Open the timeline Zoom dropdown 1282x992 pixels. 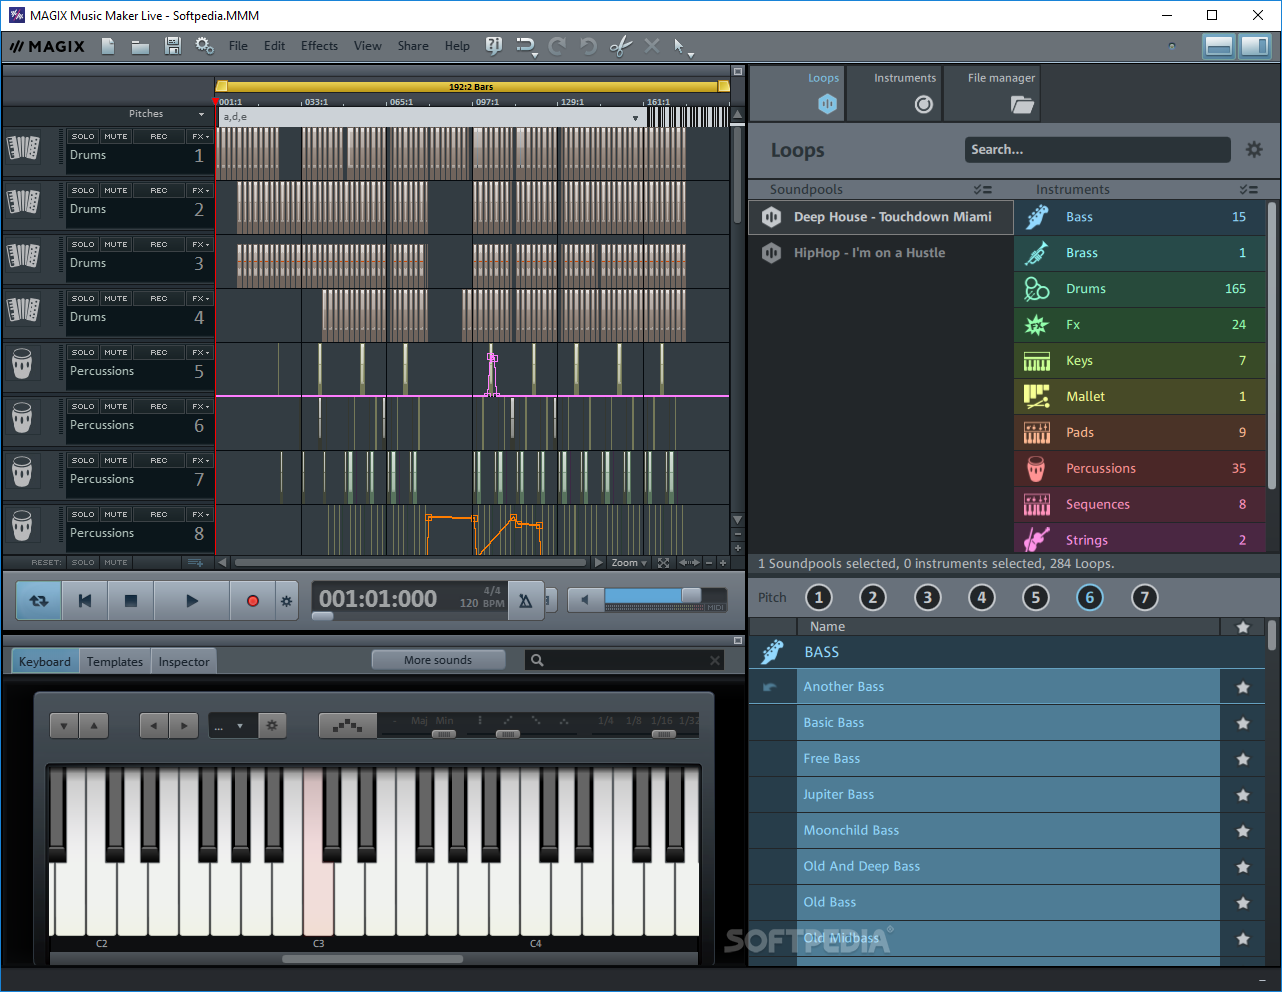(x=629, y=563)
